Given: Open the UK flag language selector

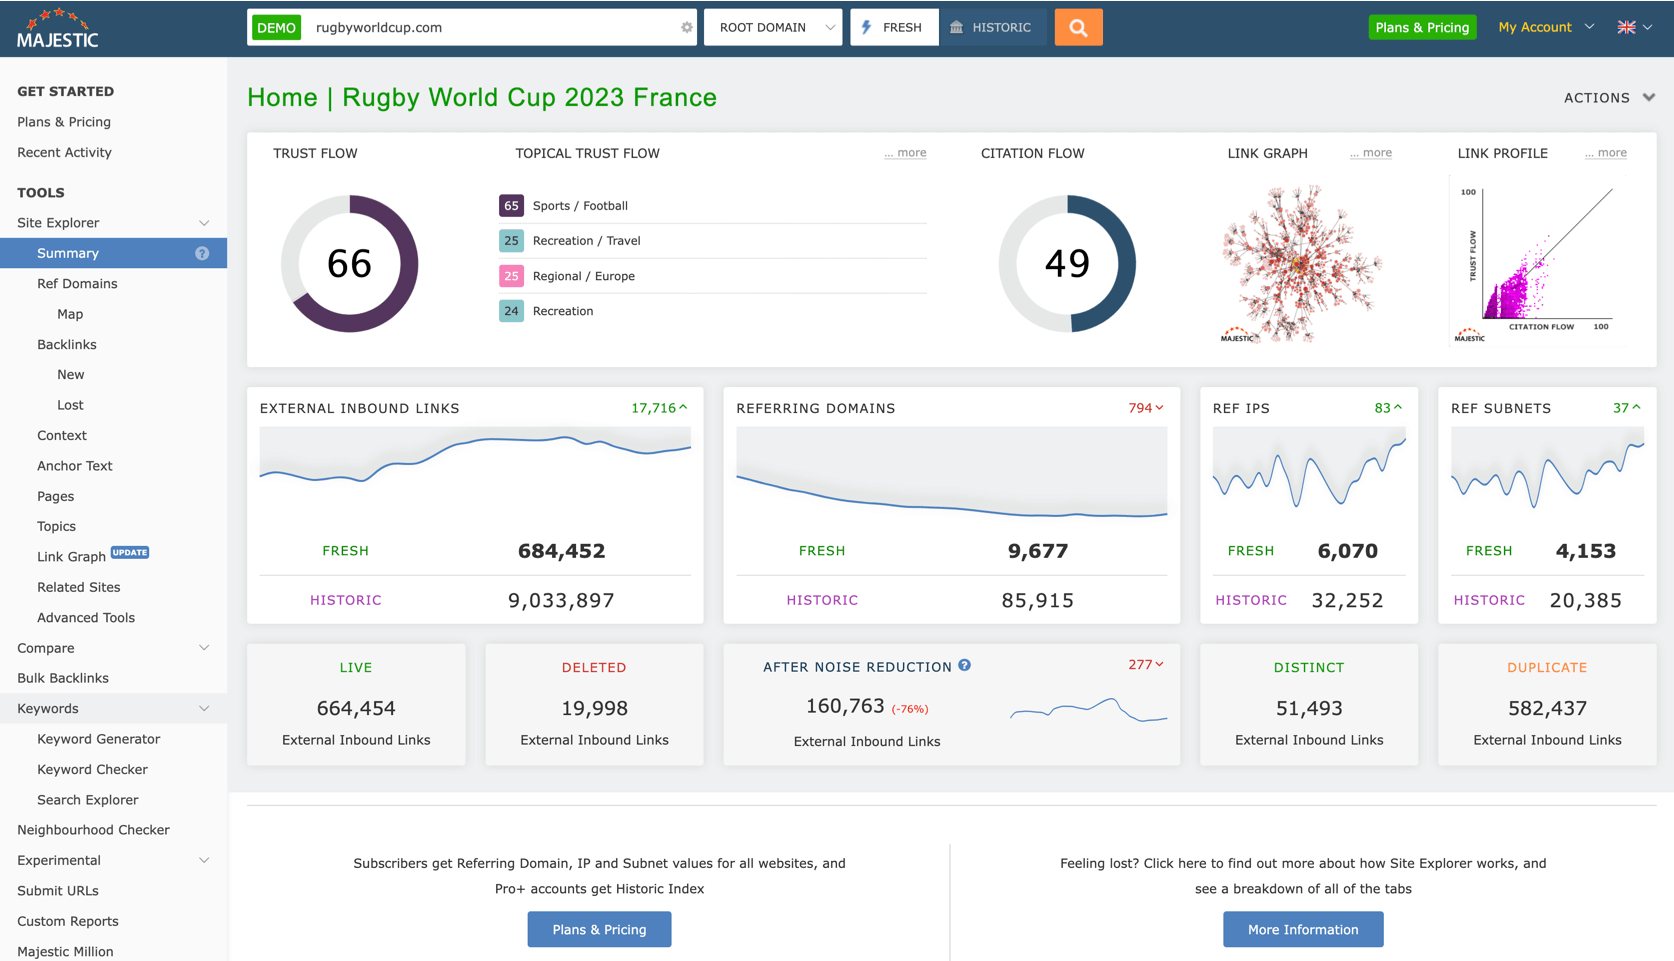Looking at the screenshot, I should (x=1634, y=28).
